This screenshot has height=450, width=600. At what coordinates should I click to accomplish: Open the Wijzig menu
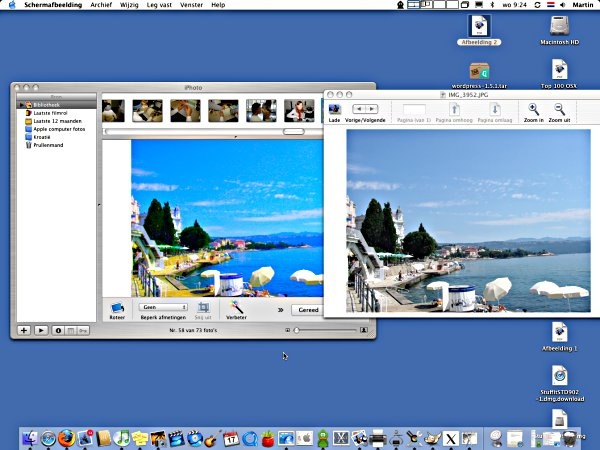129,5
